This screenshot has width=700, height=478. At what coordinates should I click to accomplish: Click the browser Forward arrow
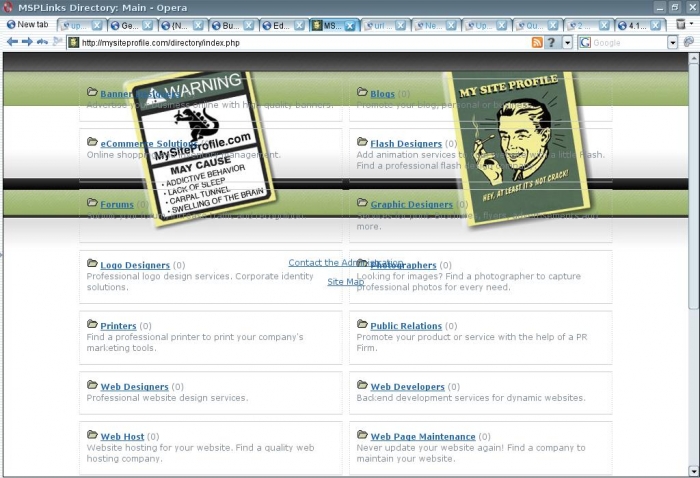[x=27, y=42]
